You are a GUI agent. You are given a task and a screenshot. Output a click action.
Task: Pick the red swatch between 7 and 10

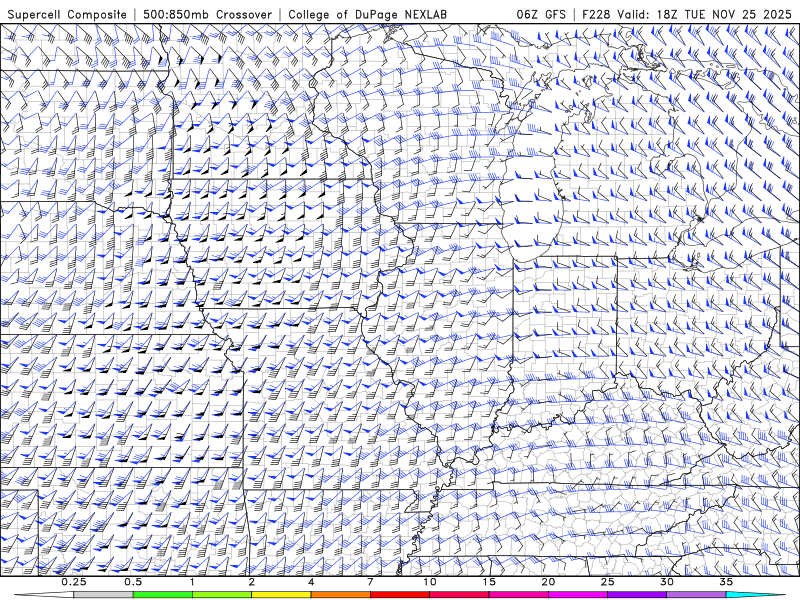399,595
